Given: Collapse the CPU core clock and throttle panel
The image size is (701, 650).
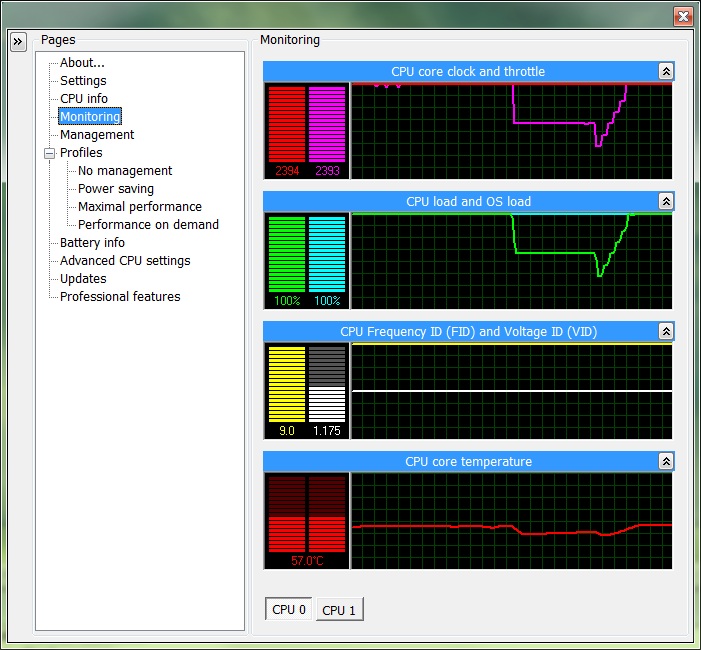Looking at the screenshot, I should click(666, 71).
